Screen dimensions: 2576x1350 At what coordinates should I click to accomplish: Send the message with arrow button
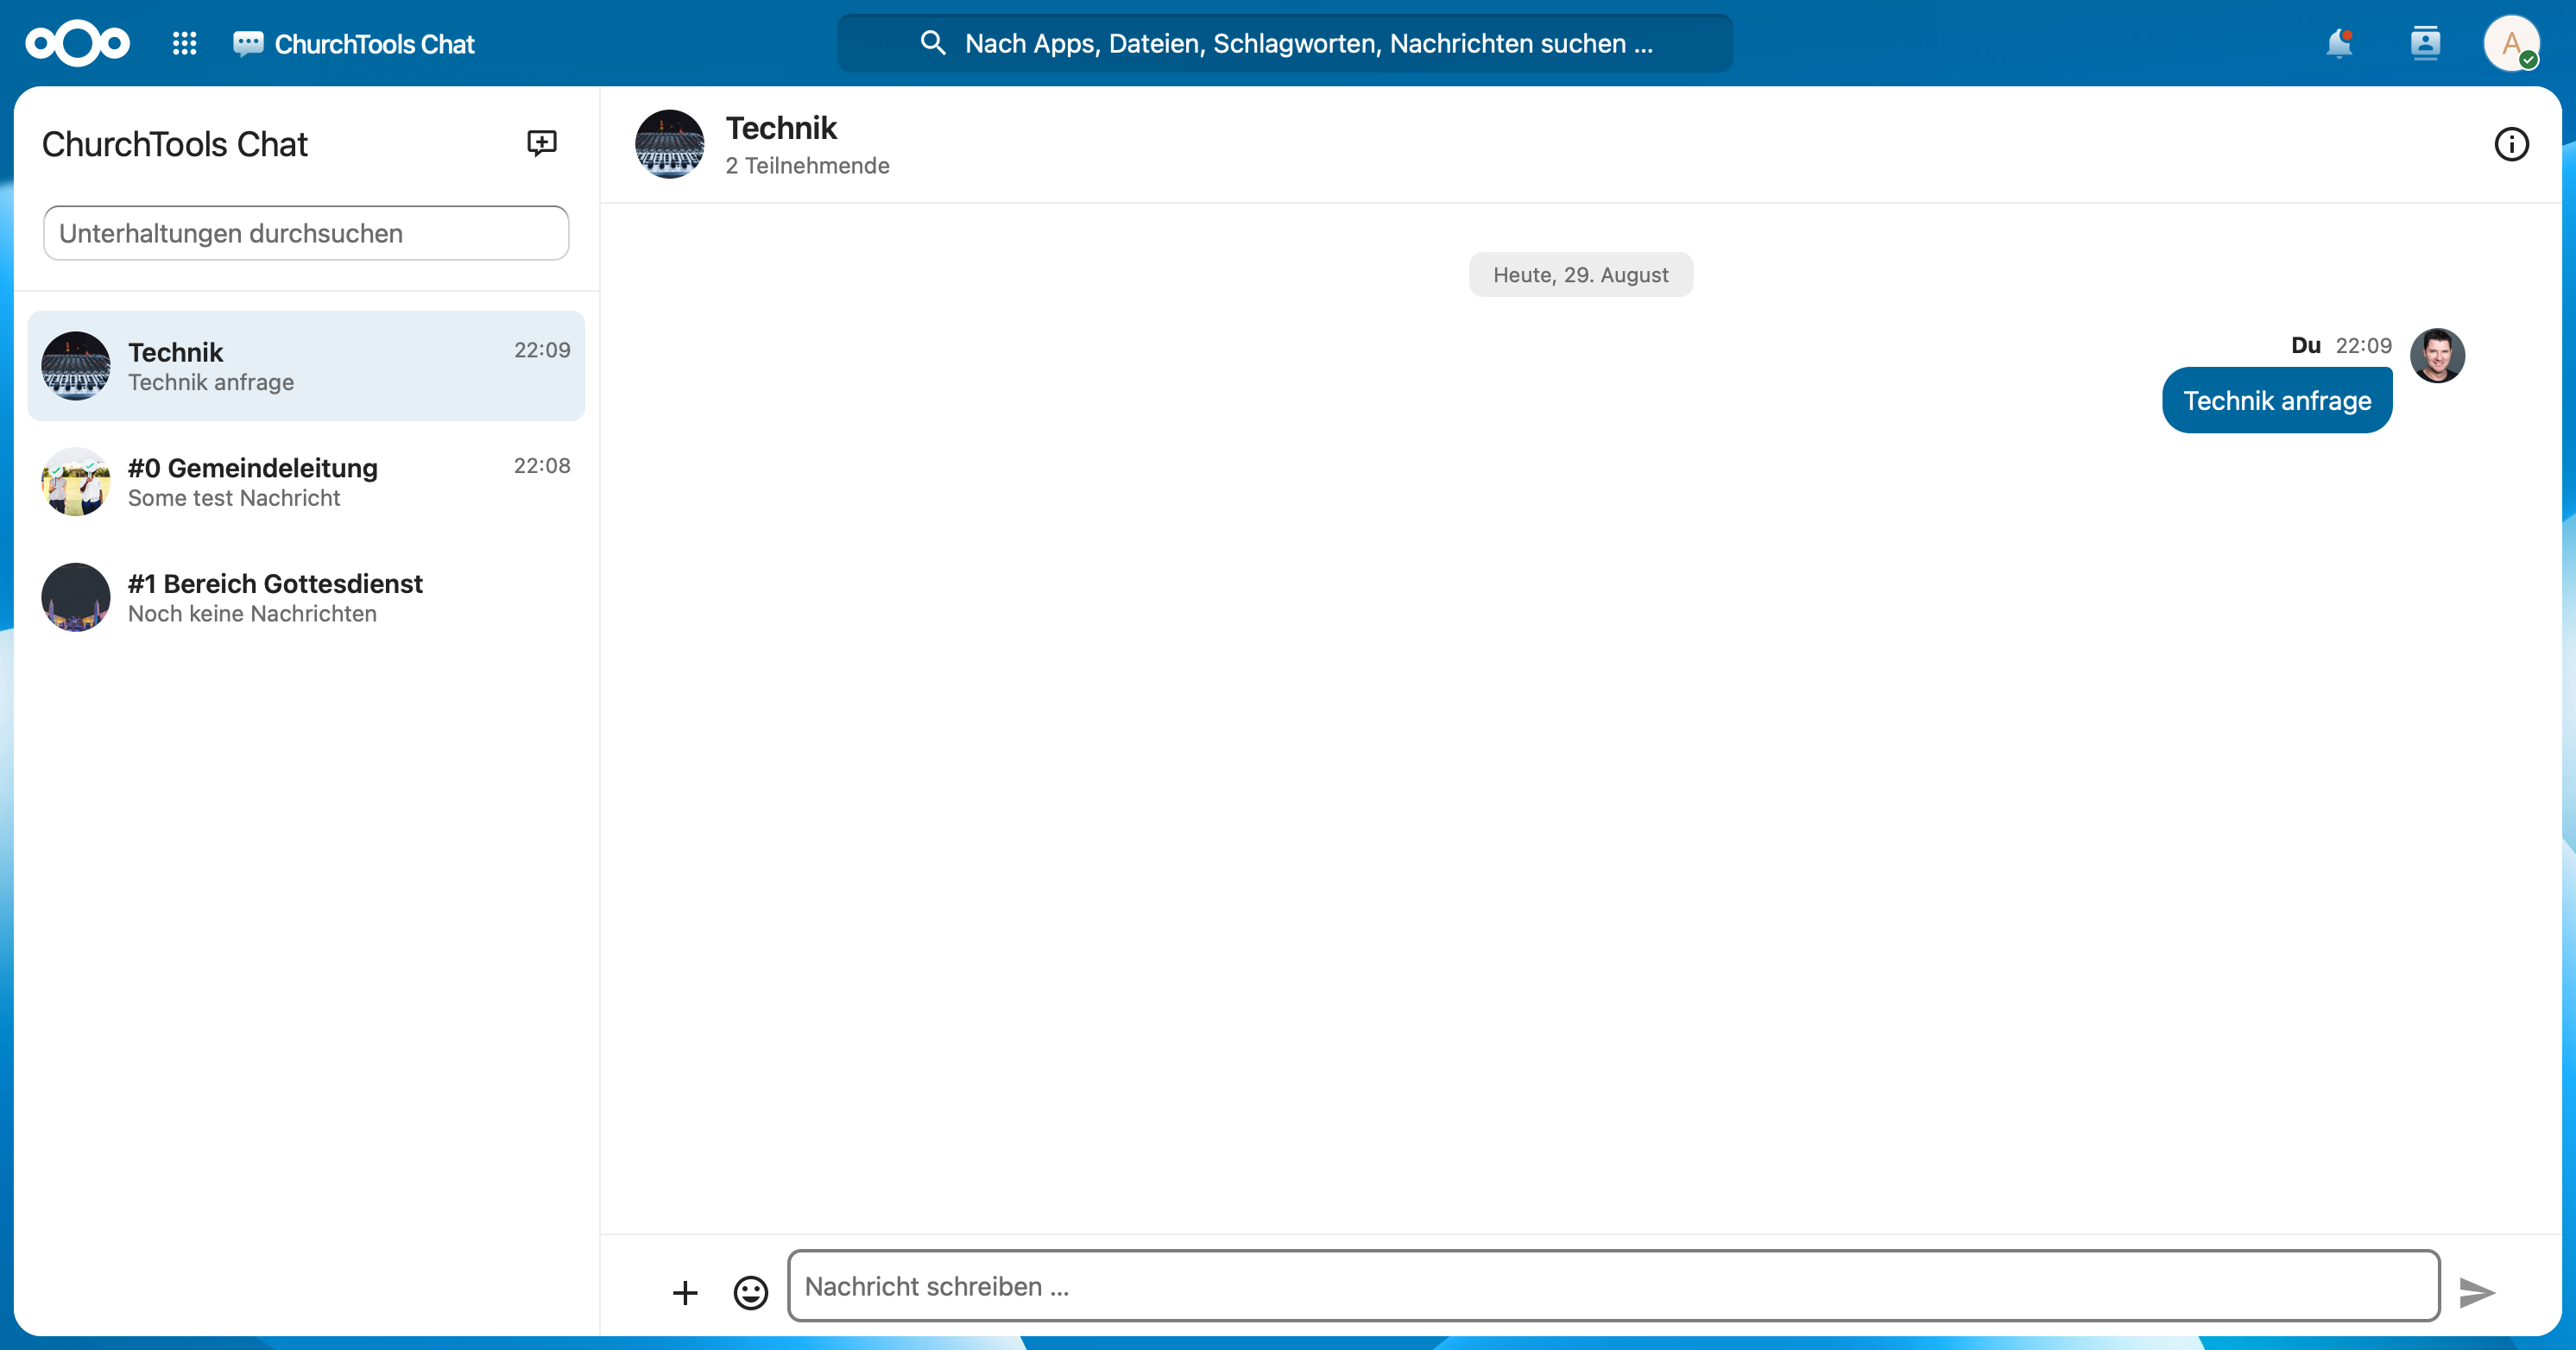2477,1292
